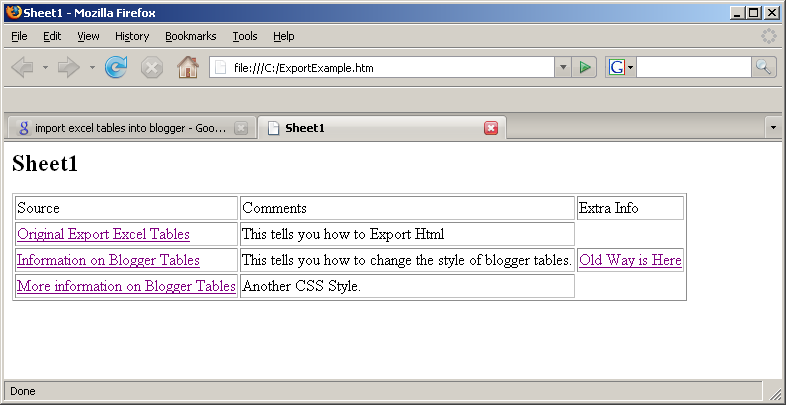The height and width of the screenshot is (405, 786).
Task: Open the Back history dropdown arrow
Action: point(45,67)
